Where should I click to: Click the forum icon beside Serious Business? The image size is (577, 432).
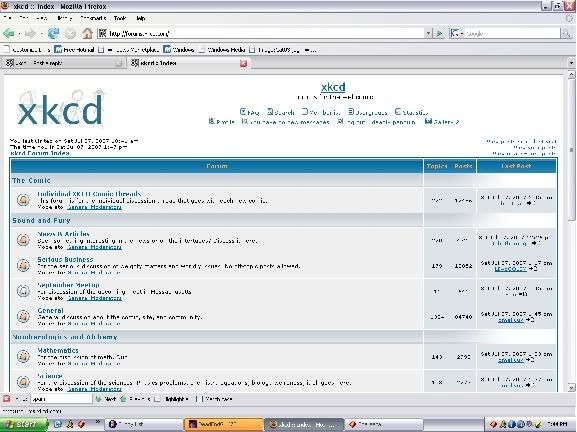click(24, 265)
